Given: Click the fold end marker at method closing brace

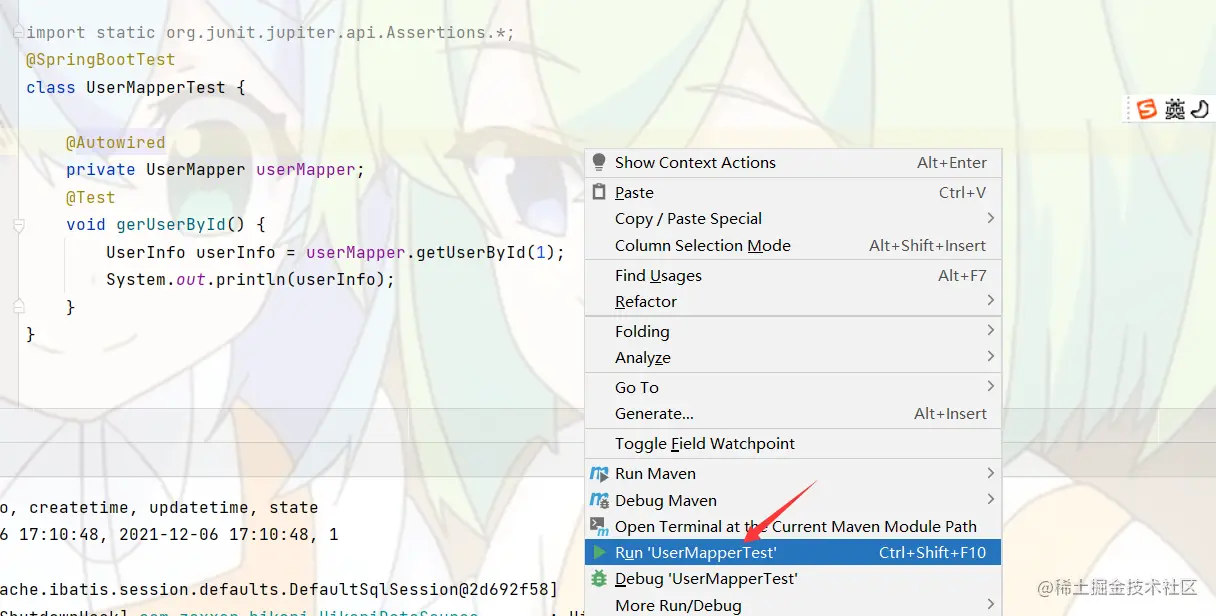Looking at the screenshot, I should 18,305.
